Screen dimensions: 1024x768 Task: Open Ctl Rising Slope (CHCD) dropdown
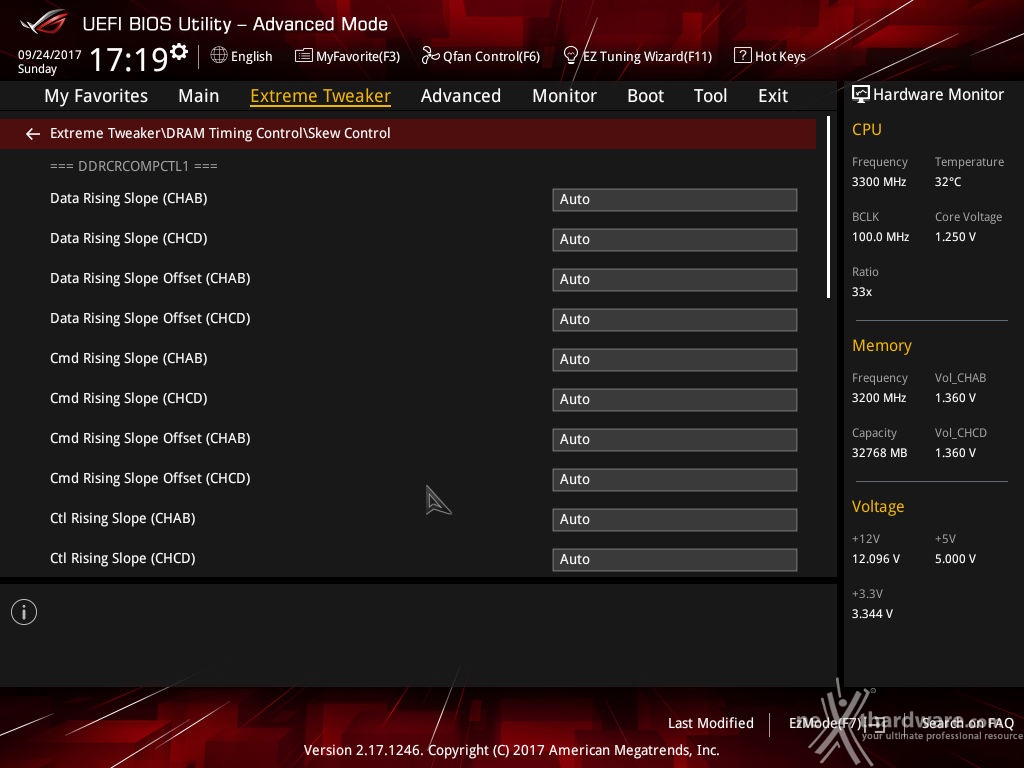pos(675,560)
